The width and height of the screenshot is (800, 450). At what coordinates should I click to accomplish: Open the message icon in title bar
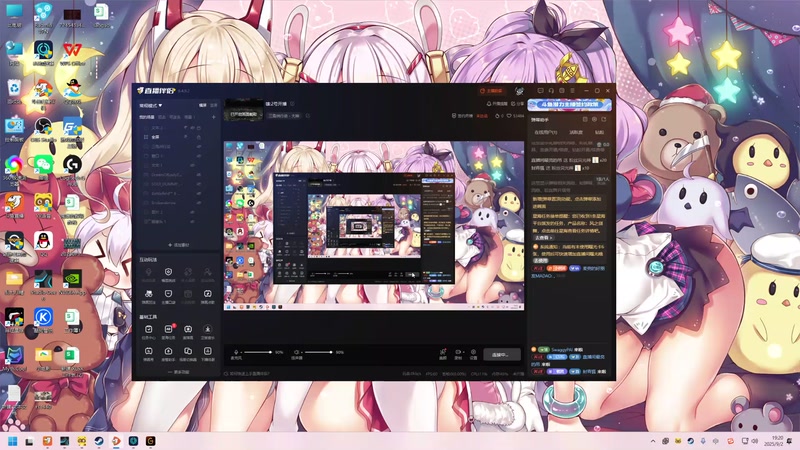540,91
